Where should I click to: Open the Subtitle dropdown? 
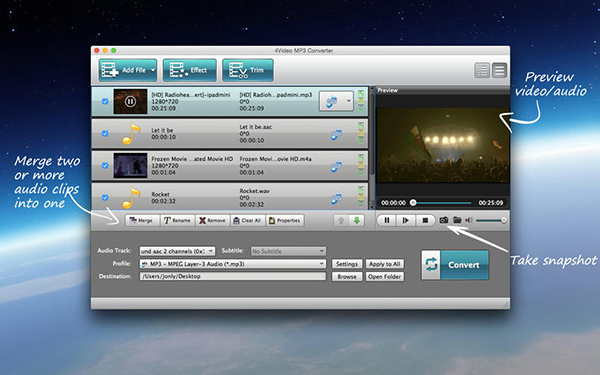point(289,251)
